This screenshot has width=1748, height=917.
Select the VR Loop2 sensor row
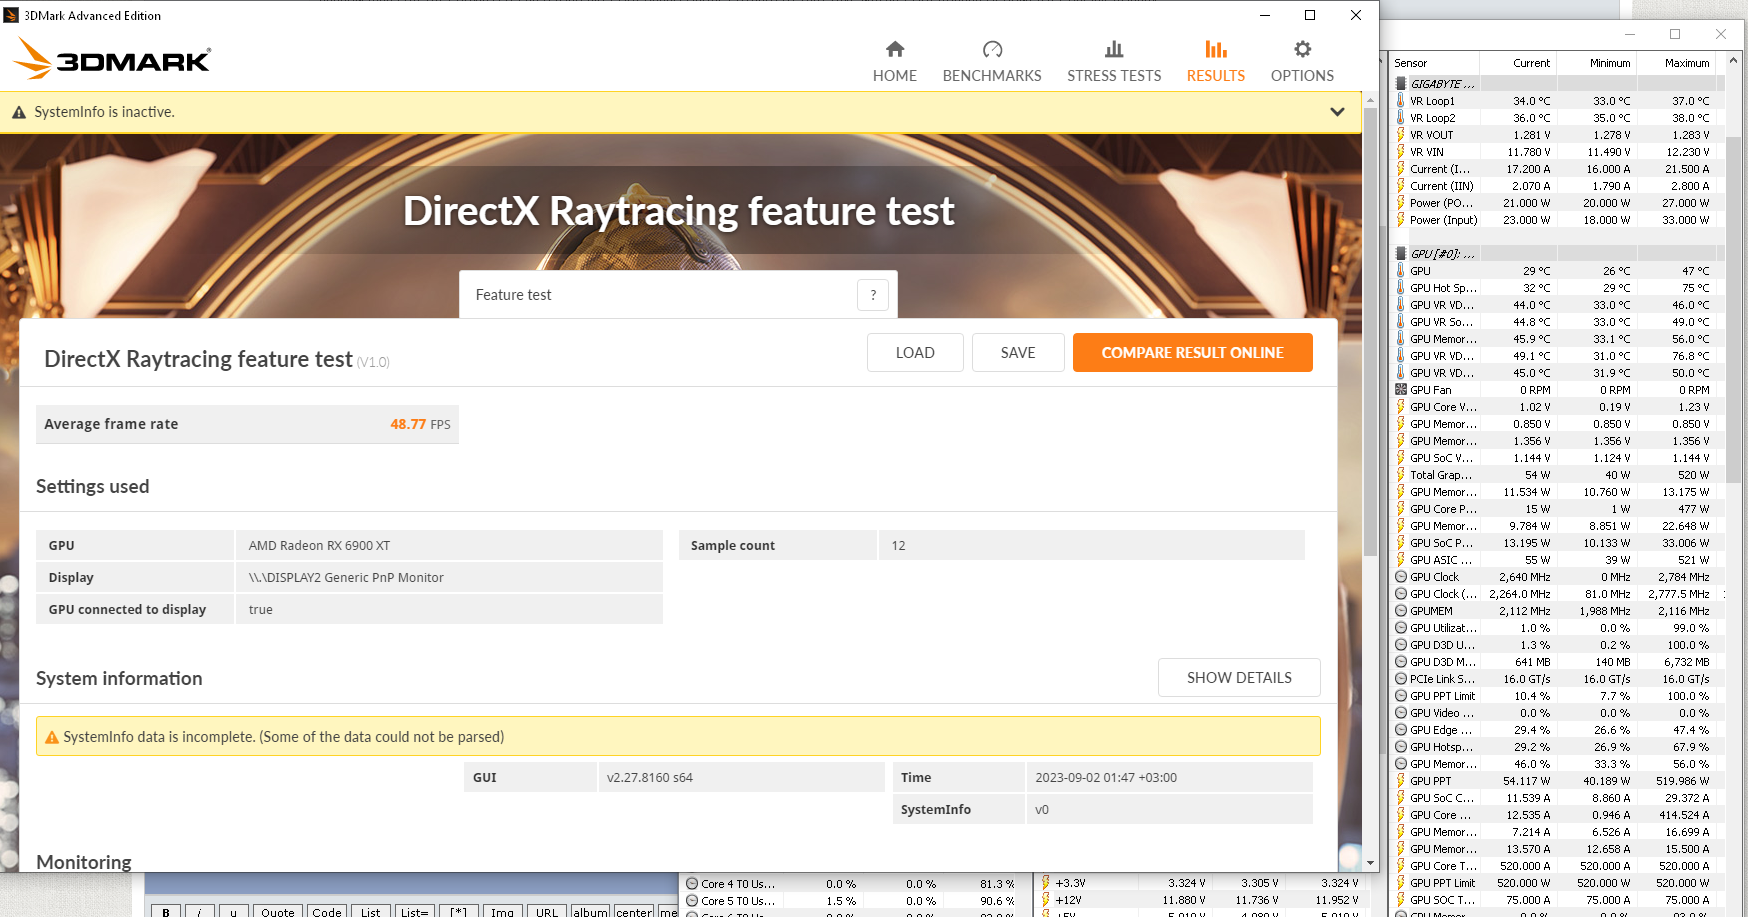(x=1555, y=118)
